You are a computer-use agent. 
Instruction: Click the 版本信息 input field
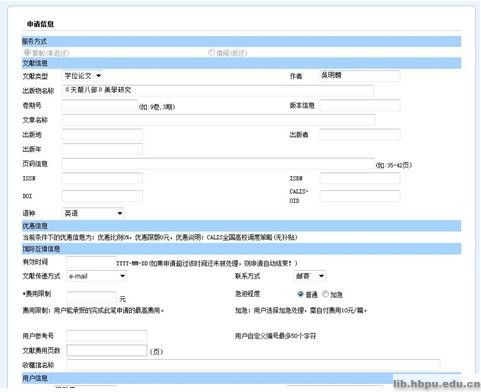[x=360, y=105]
